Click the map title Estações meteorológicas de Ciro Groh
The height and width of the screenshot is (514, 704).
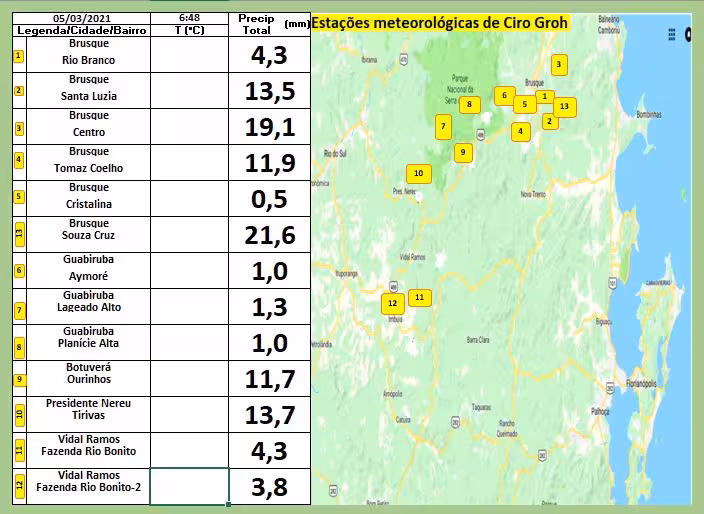point(440,23)
